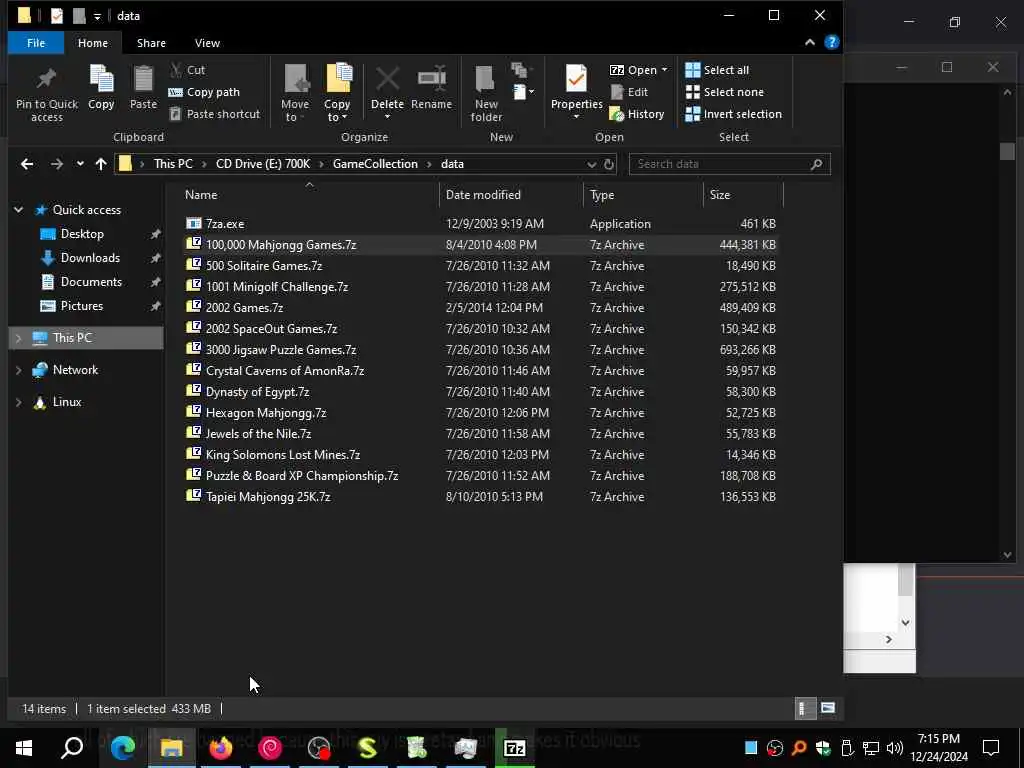Go up one folder level arrow
1024x768 pixels.
click(x=101, y=164)
